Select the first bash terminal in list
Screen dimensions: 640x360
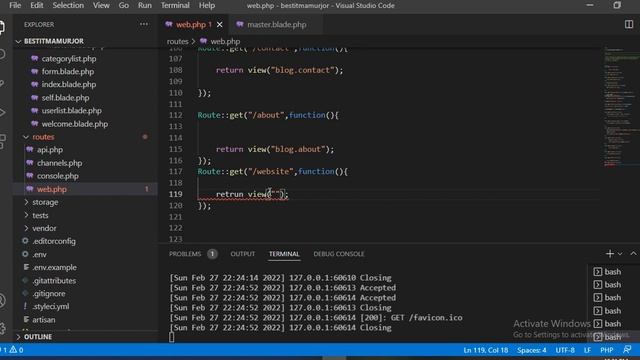(608, 272)
